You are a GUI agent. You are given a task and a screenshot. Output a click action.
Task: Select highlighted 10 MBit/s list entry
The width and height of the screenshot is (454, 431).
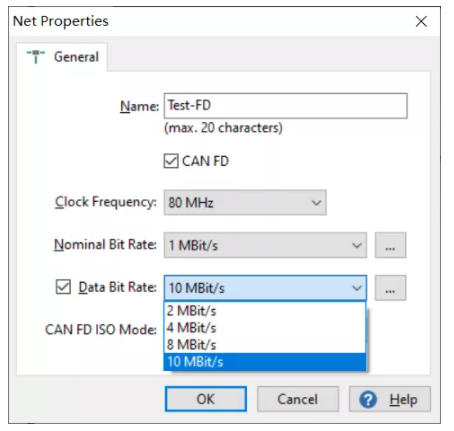265,362
